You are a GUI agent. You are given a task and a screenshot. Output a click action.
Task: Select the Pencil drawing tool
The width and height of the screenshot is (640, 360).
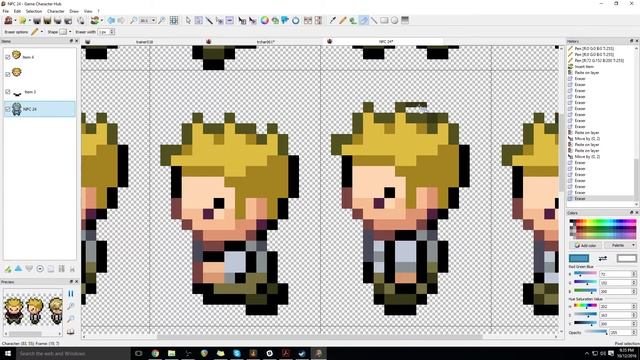(x=343, y=20)
